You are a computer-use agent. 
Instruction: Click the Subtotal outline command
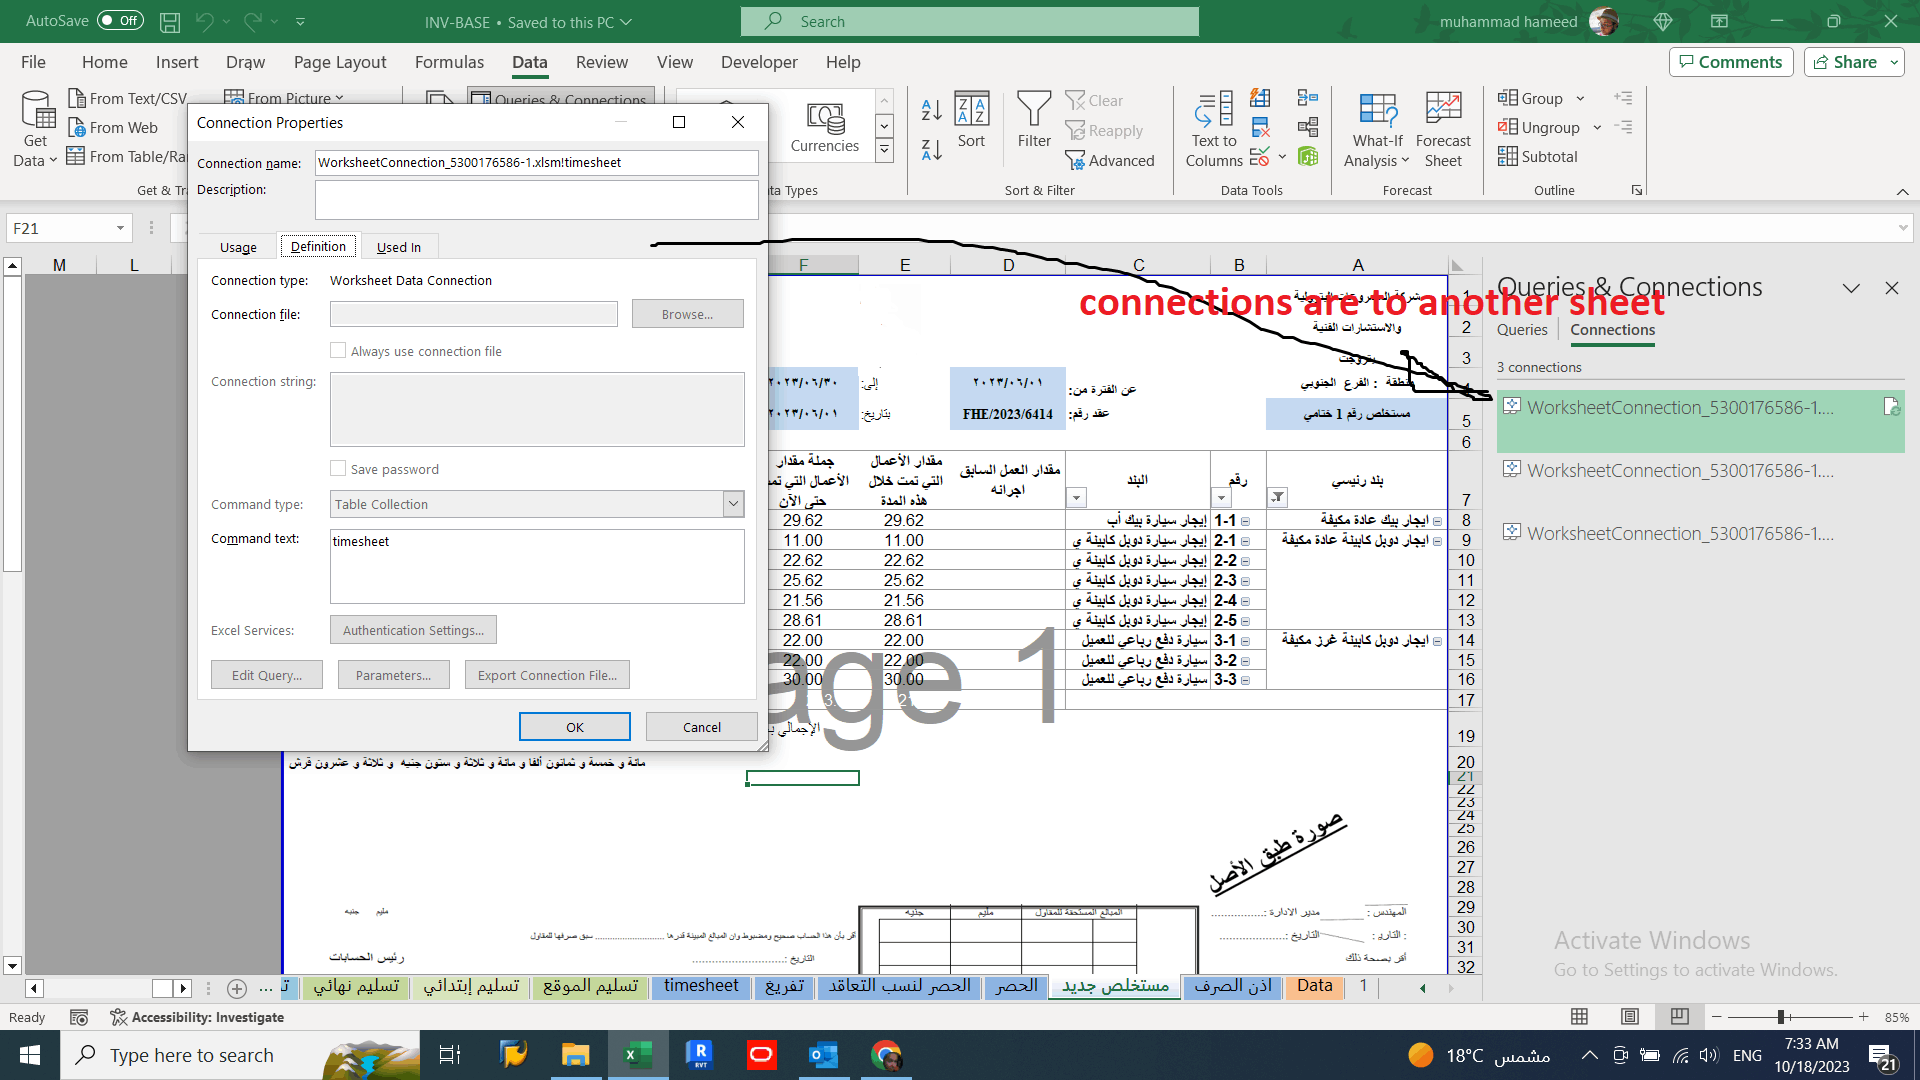pyautogui.click(x=1538, y=157)
